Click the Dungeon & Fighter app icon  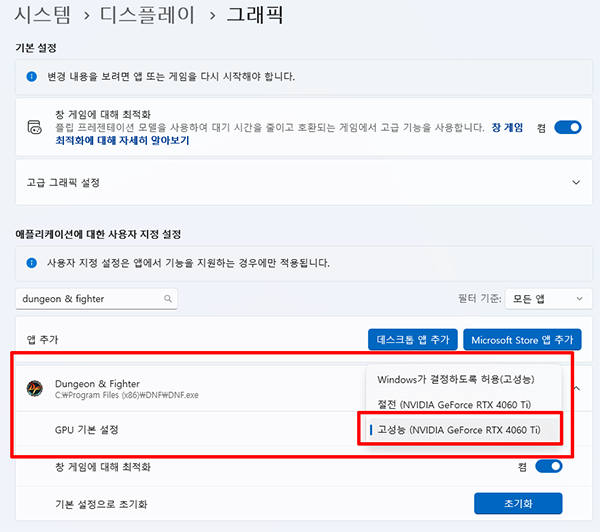tap(34, 388)
